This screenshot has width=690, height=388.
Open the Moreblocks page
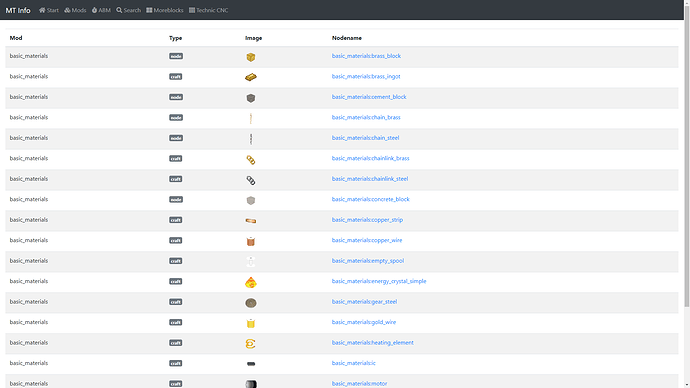click(x=165, y=10)
